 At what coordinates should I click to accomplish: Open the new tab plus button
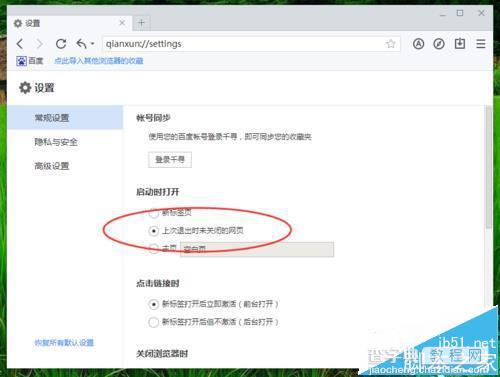pos(141,23)
